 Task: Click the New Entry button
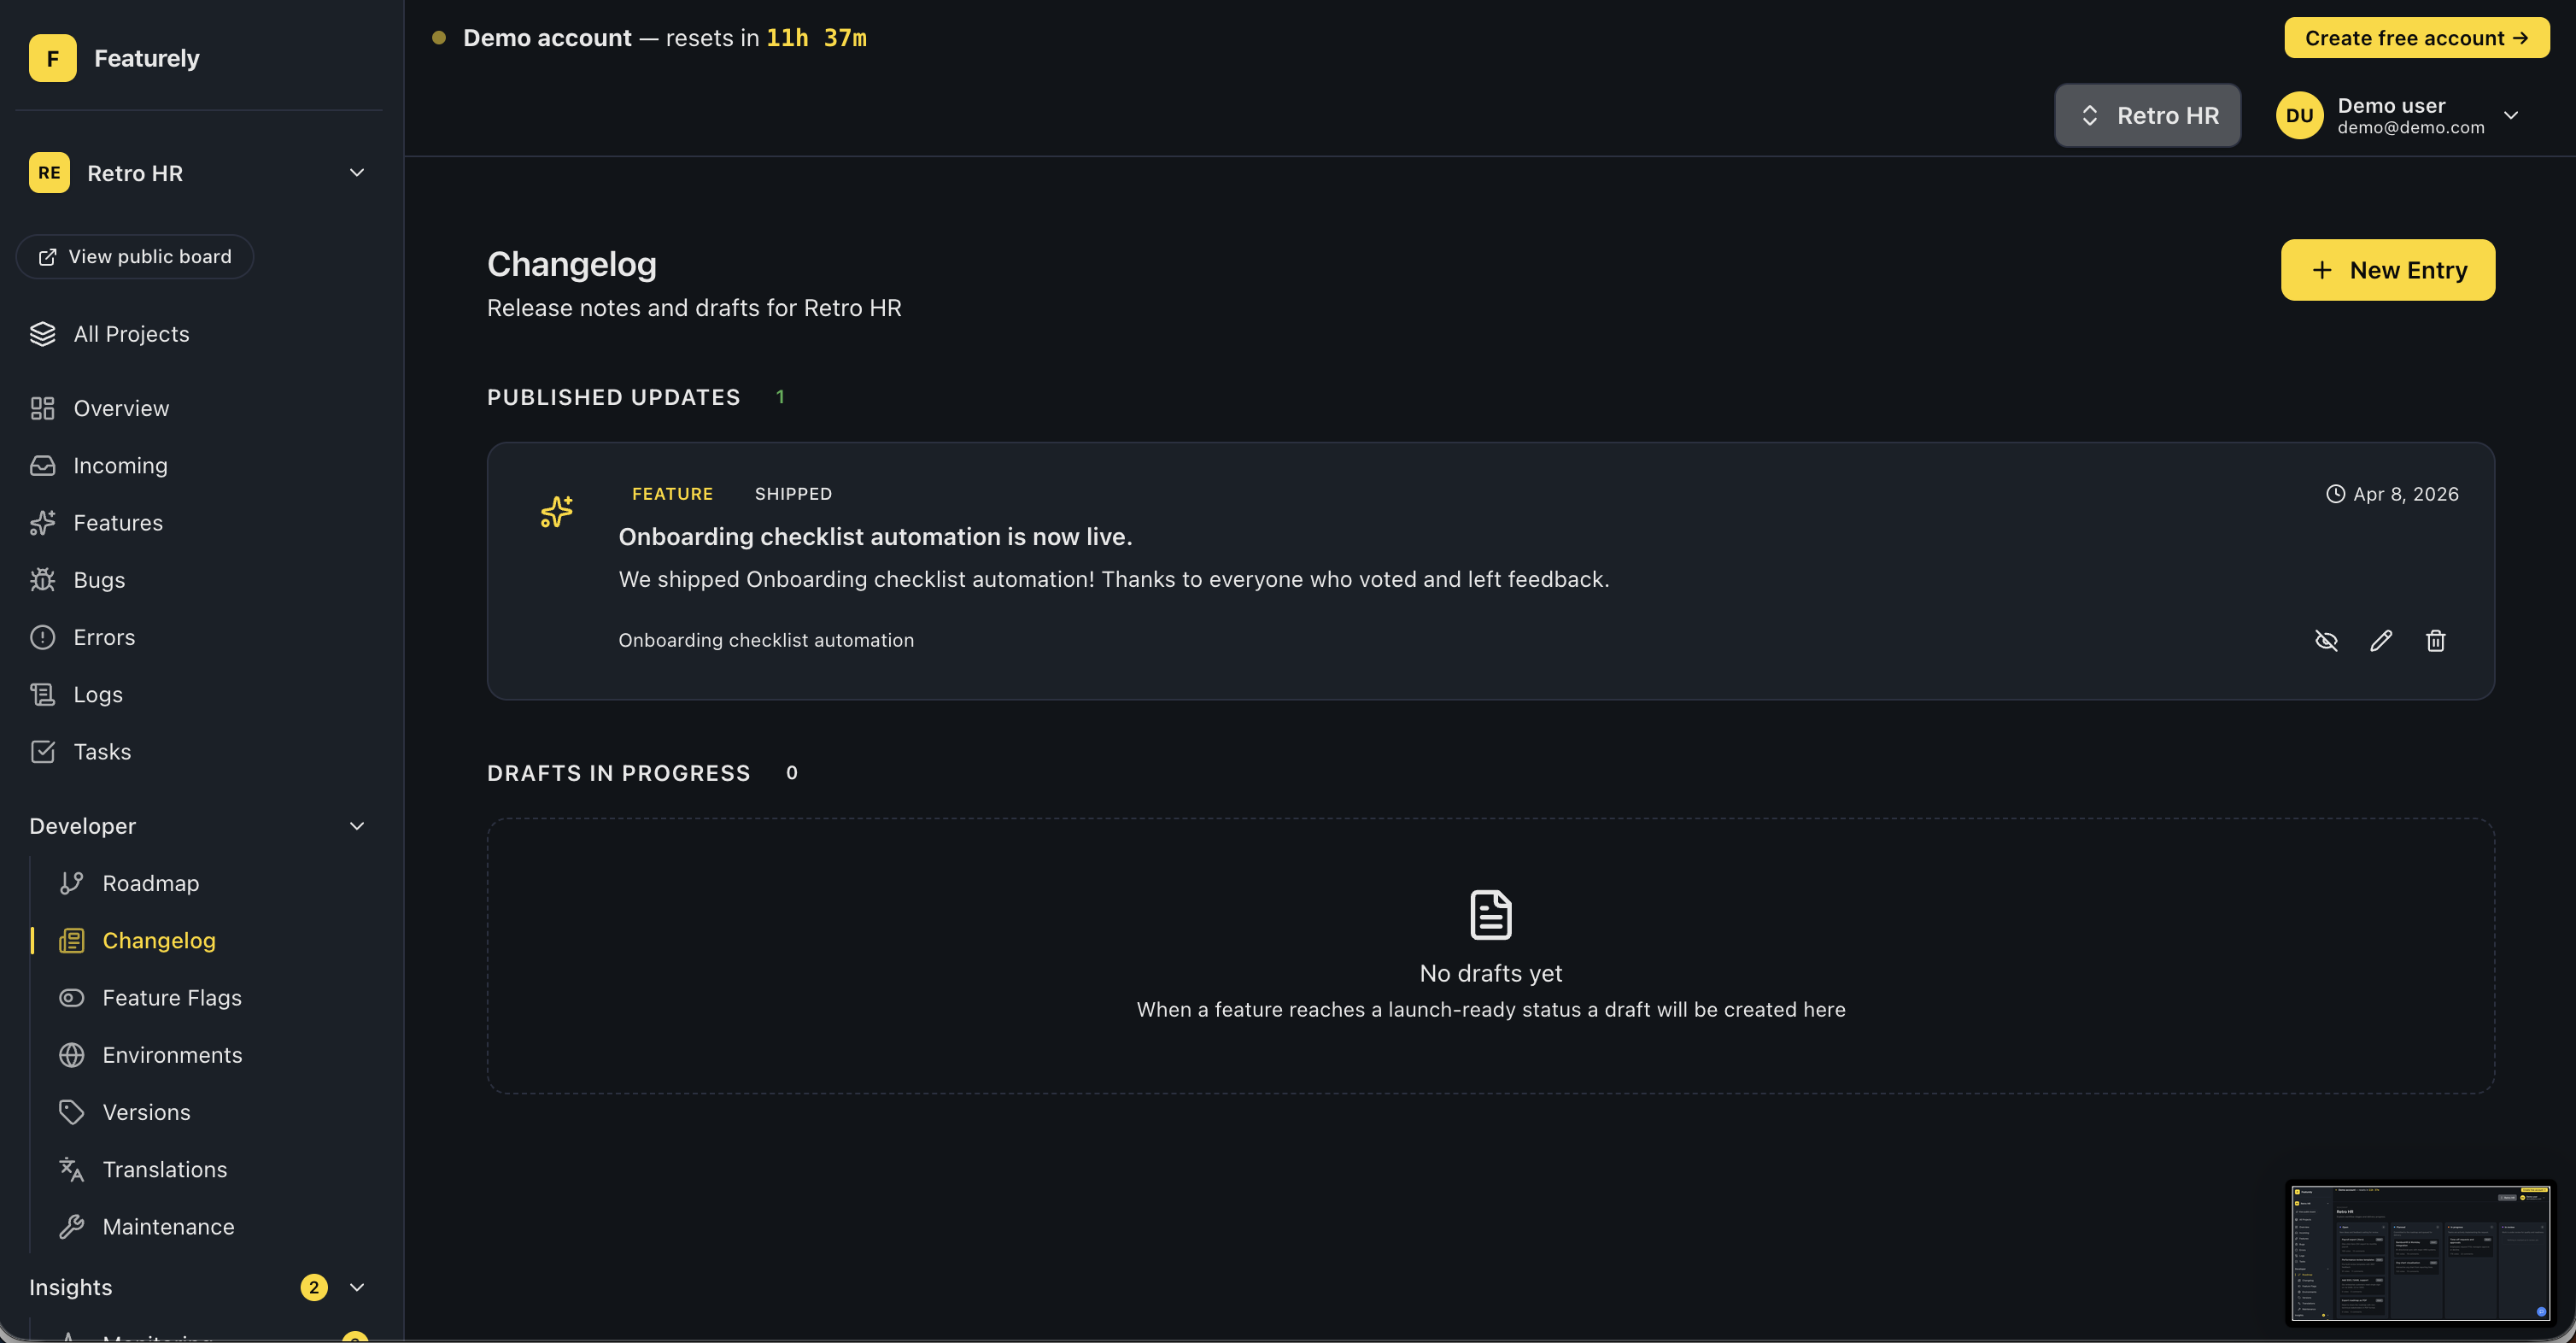click(x=2387, y=270)
